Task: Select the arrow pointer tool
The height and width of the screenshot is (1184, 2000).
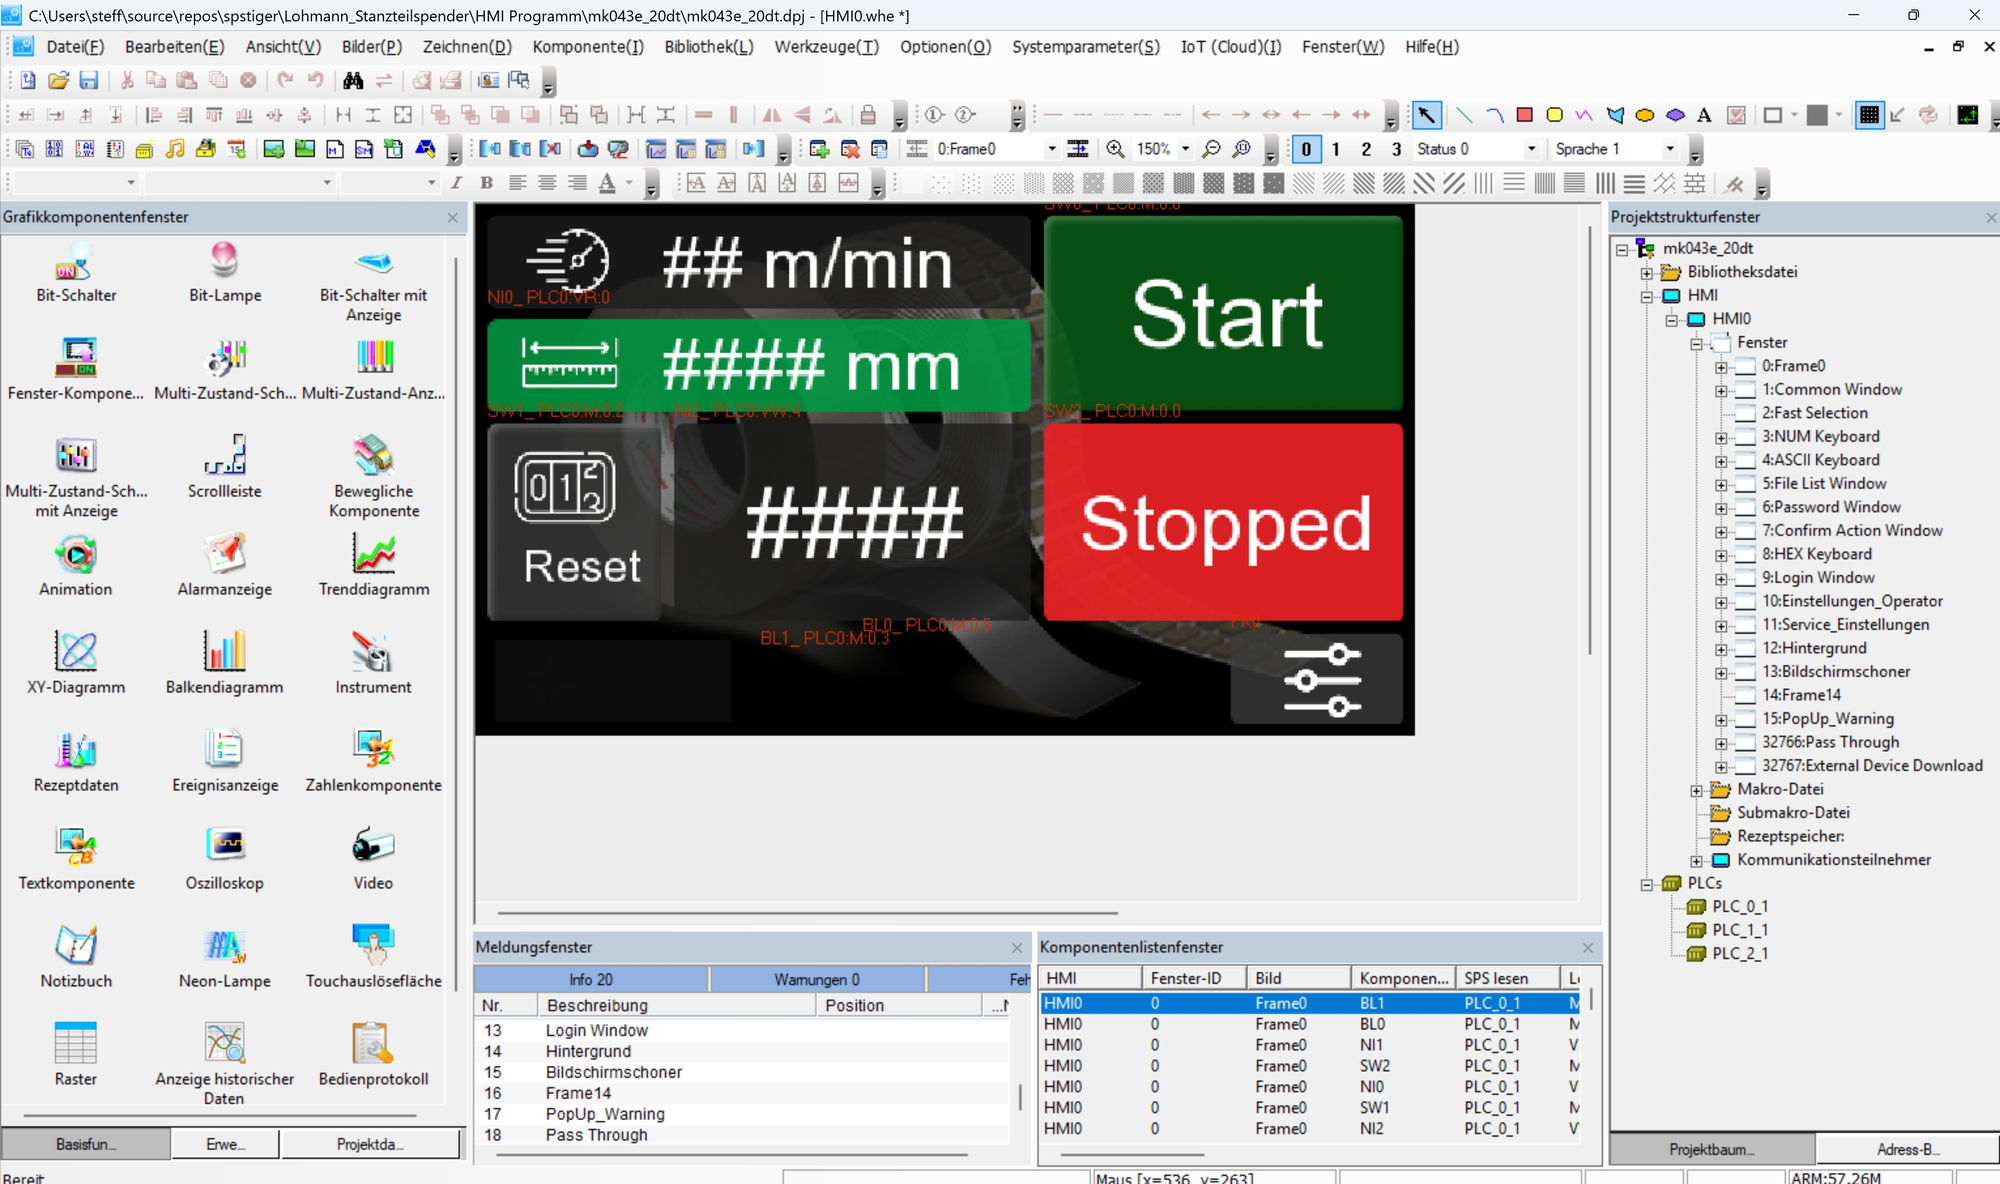Action: tap(1426, 115)
